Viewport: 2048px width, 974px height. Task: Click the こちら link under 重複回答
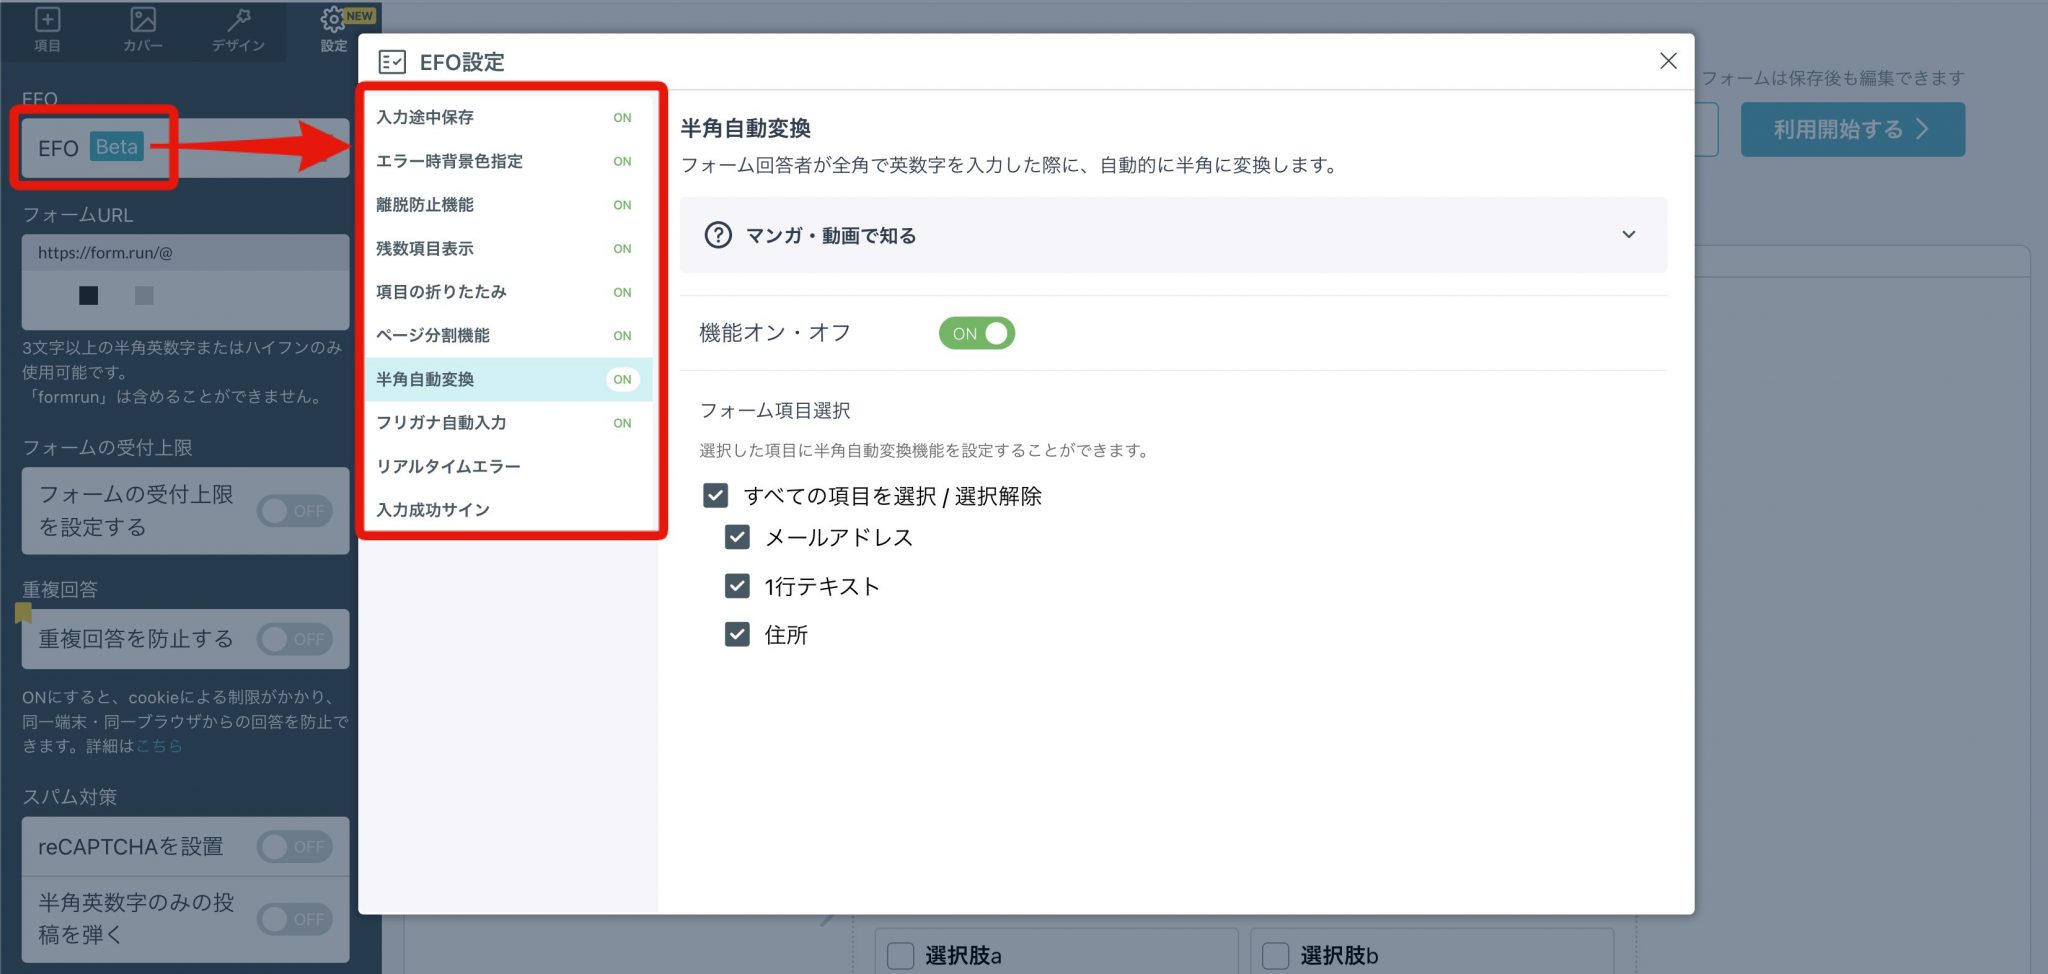(x=160, y=745)
